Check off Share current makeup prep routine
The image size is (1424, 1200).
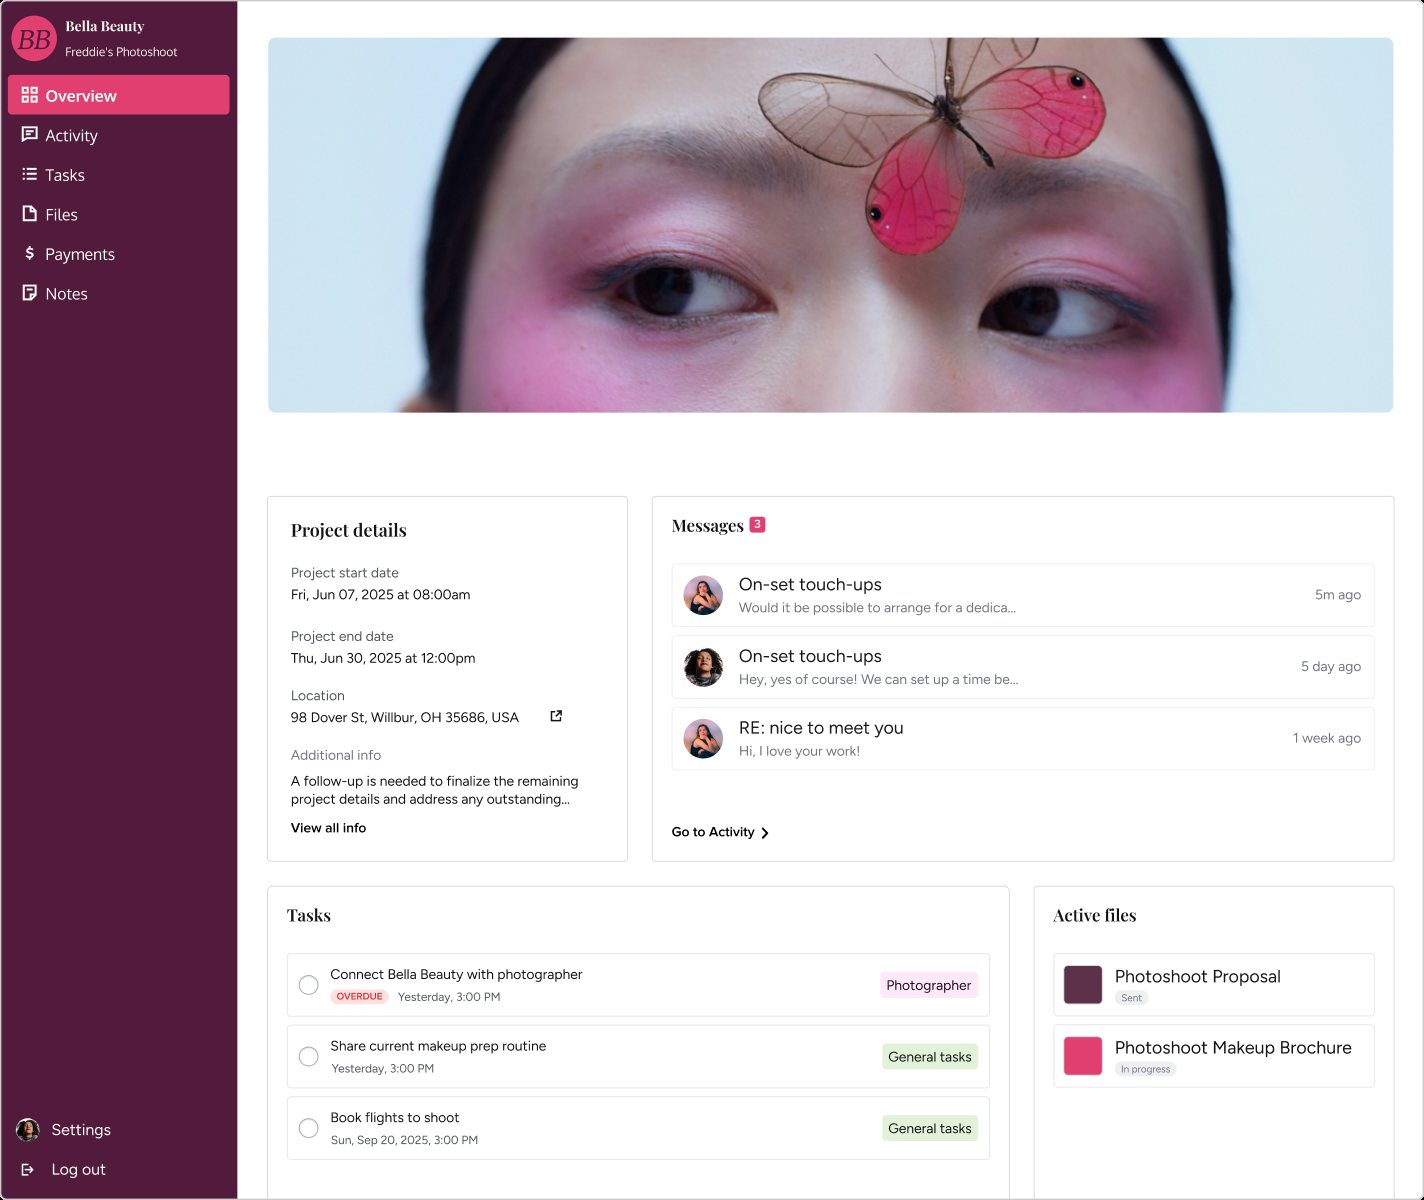[309, 1056]
